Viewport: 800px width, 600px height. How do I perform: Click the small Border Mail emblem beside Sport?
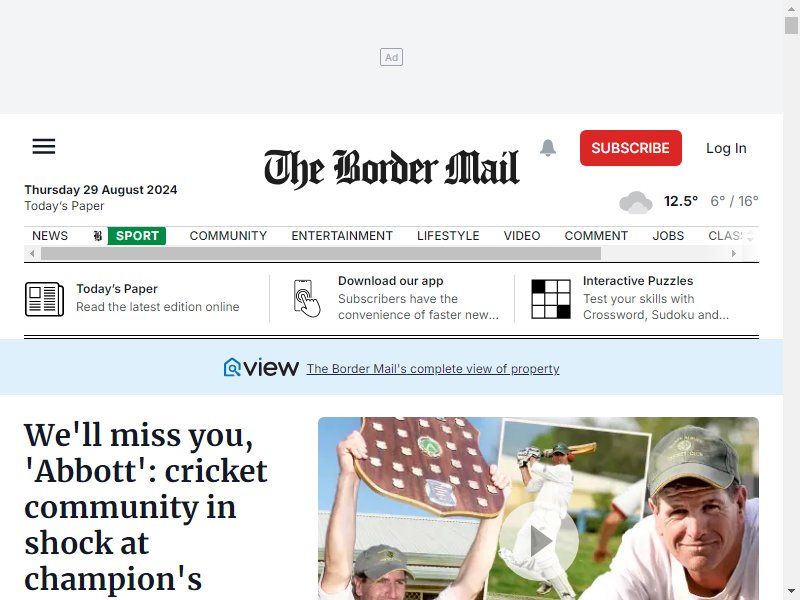pos(98,236)
